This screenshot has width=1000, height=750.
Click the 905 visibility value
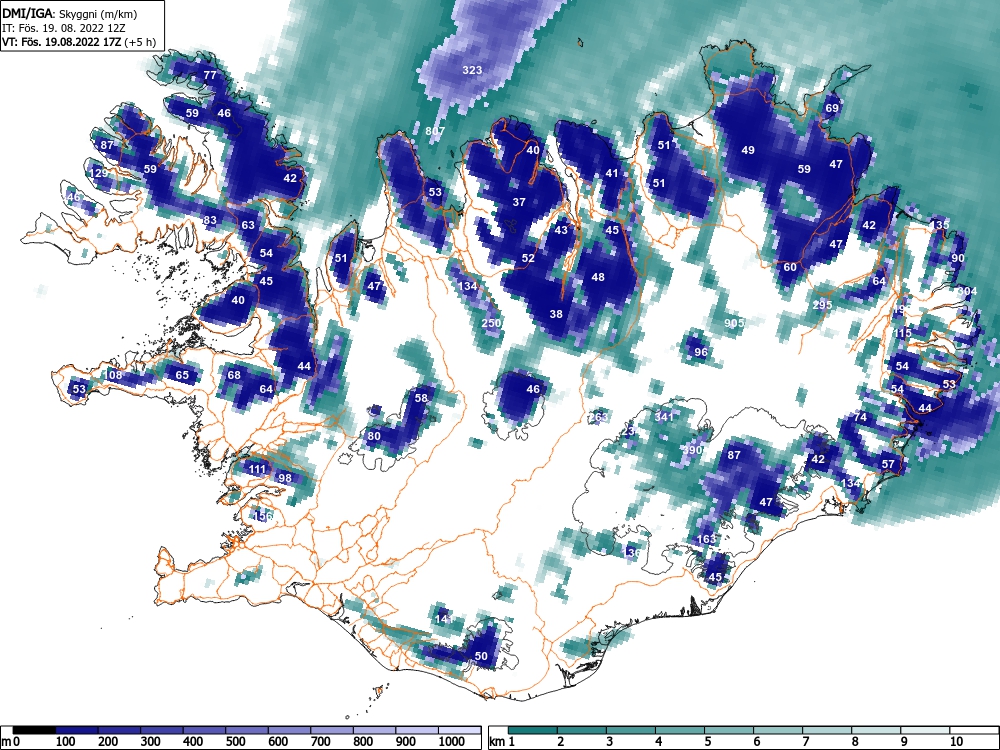point(734,324)
